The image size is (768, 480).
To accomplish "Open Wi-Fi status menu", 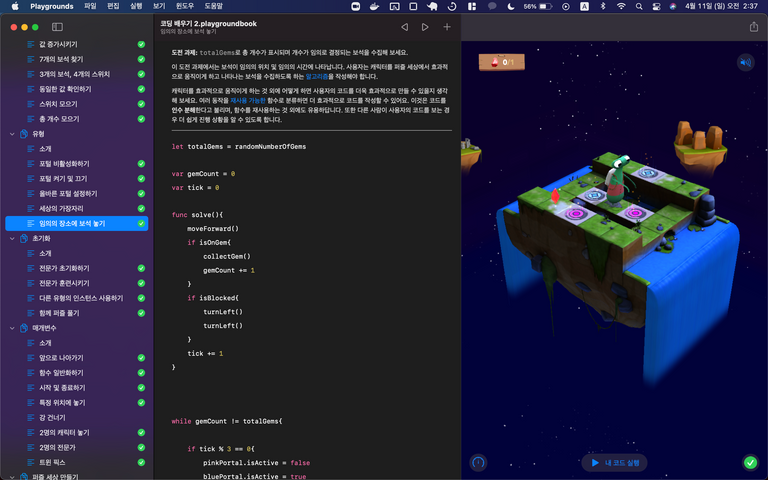I will (x=621, y=6).
